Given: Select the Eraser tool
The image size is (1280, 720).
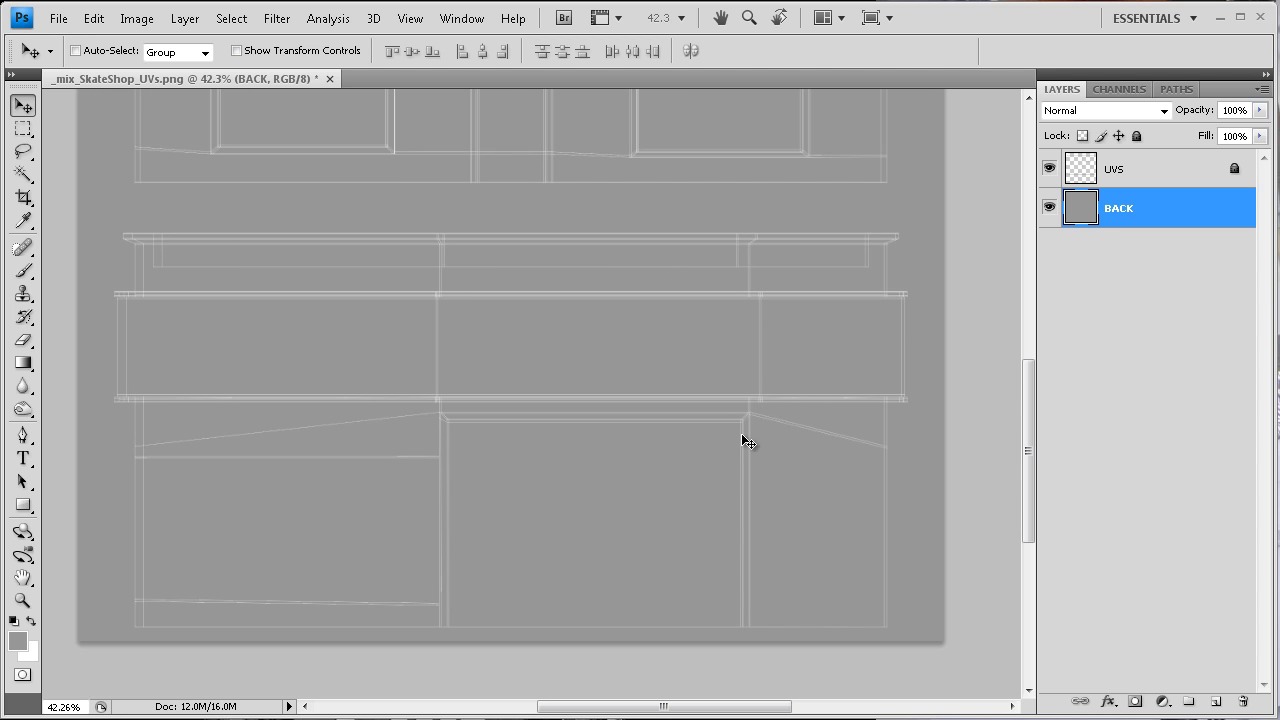Looking at the screenshot, I should coord(23,340).
